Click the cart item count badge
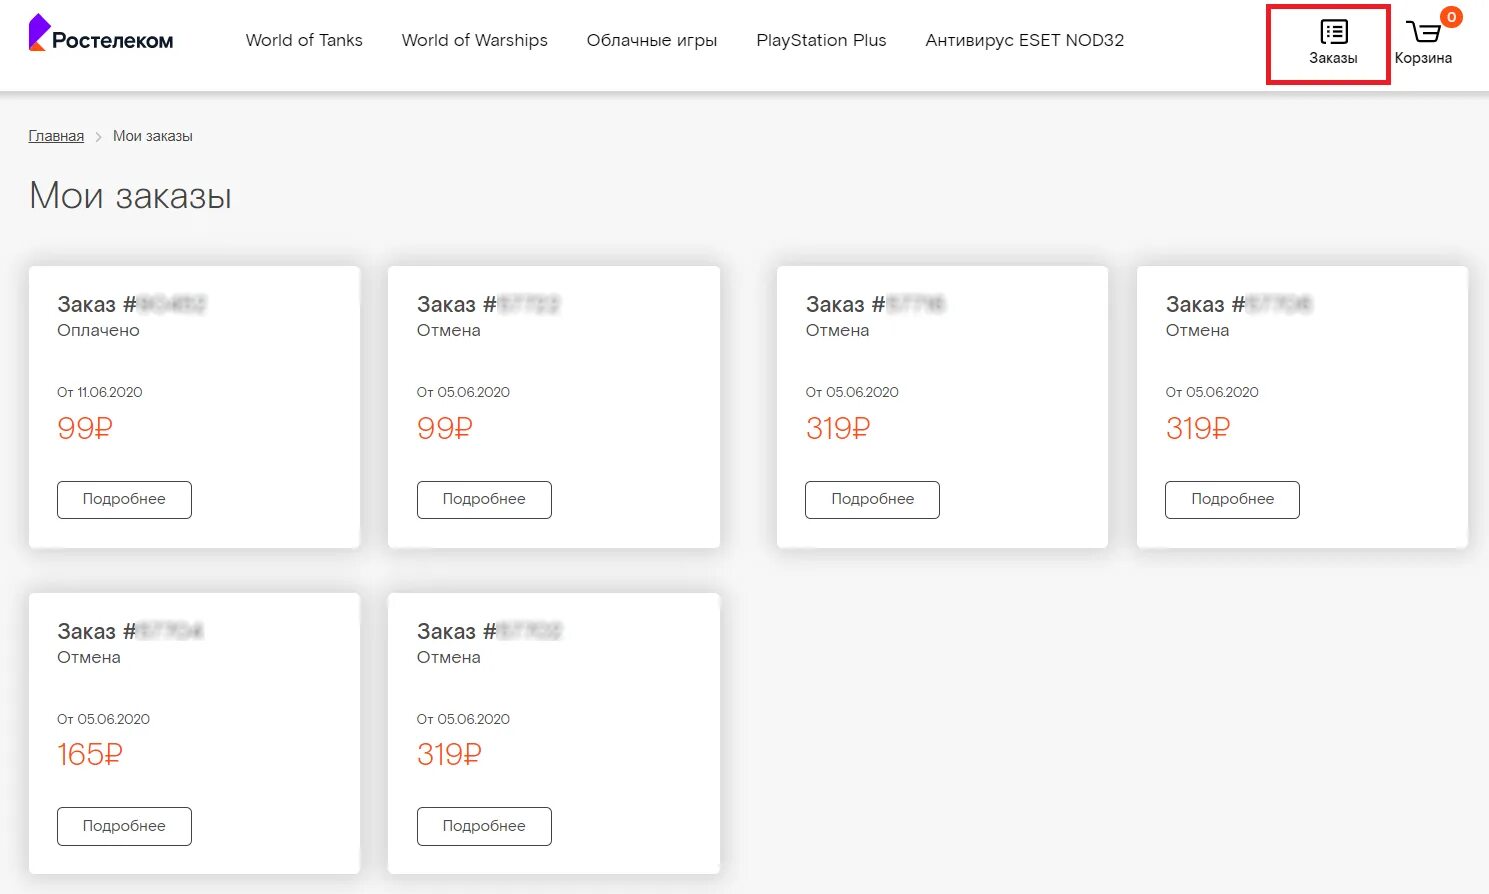This screenshot has height=894, width=1489. click(1451, 17)
